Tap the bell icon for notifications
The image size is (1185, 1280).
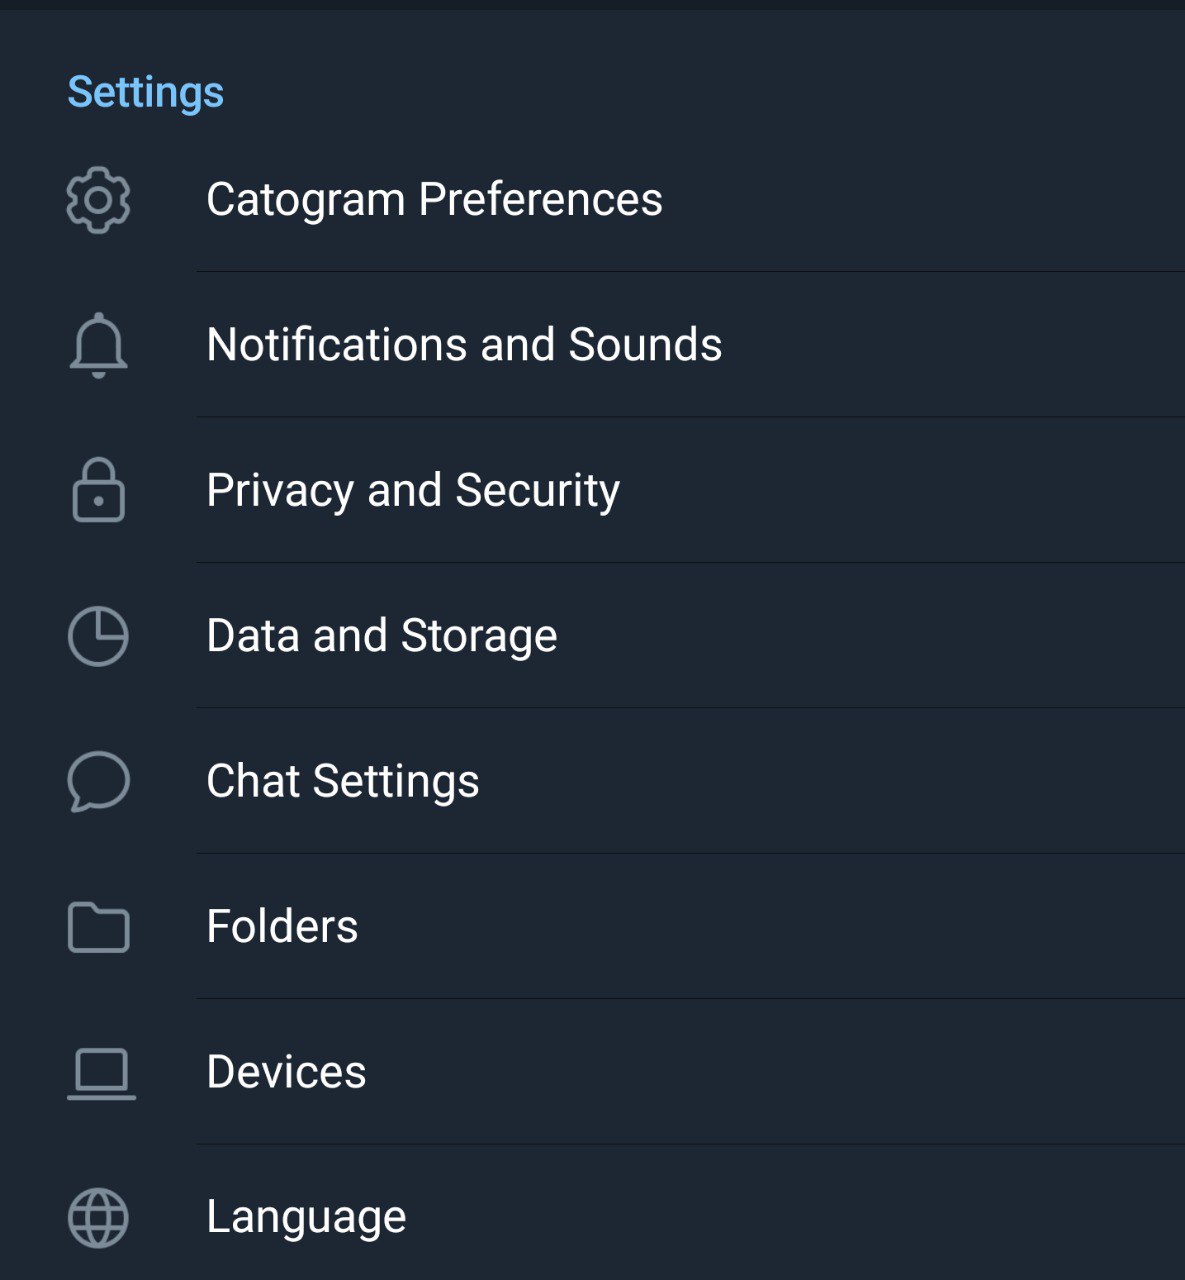(98, 346)
